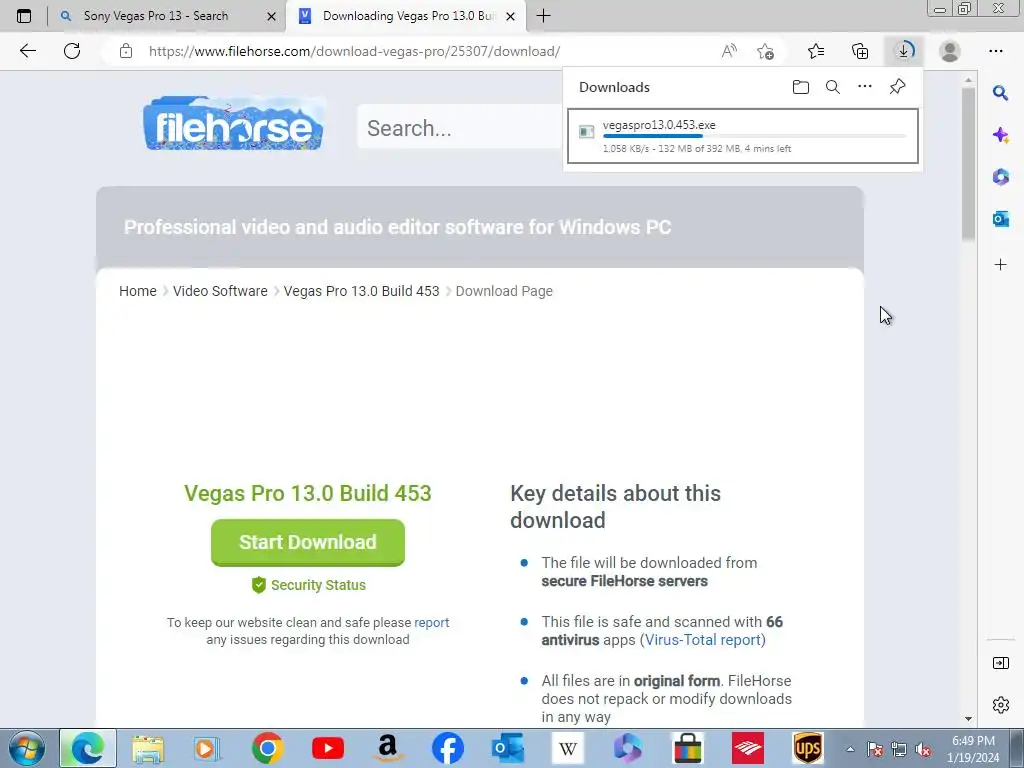1024x768 pixels.
Task: Open the Windows Start menu
Action: [x=27, y=748]
